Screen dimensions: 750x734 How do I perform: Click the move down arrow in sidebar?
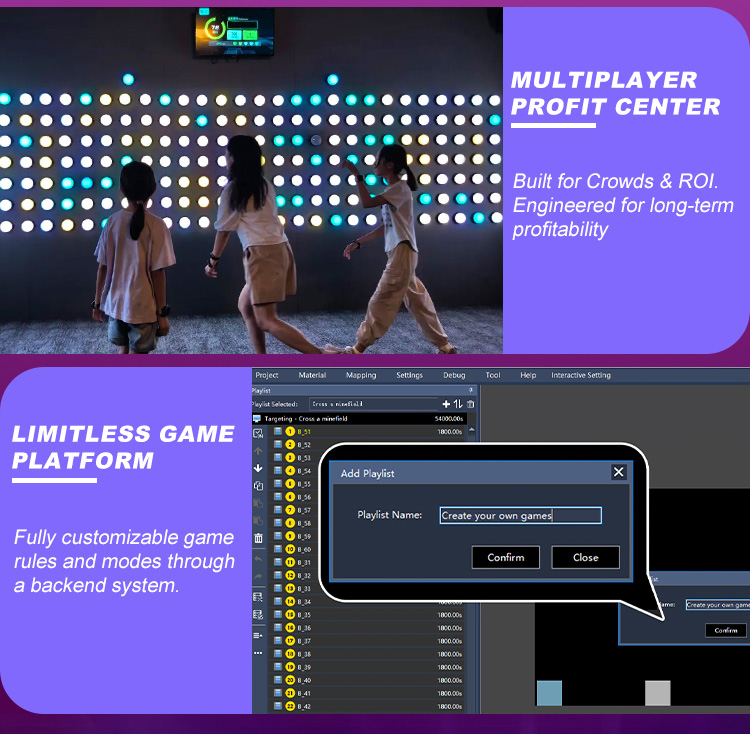tap(258, 468)
